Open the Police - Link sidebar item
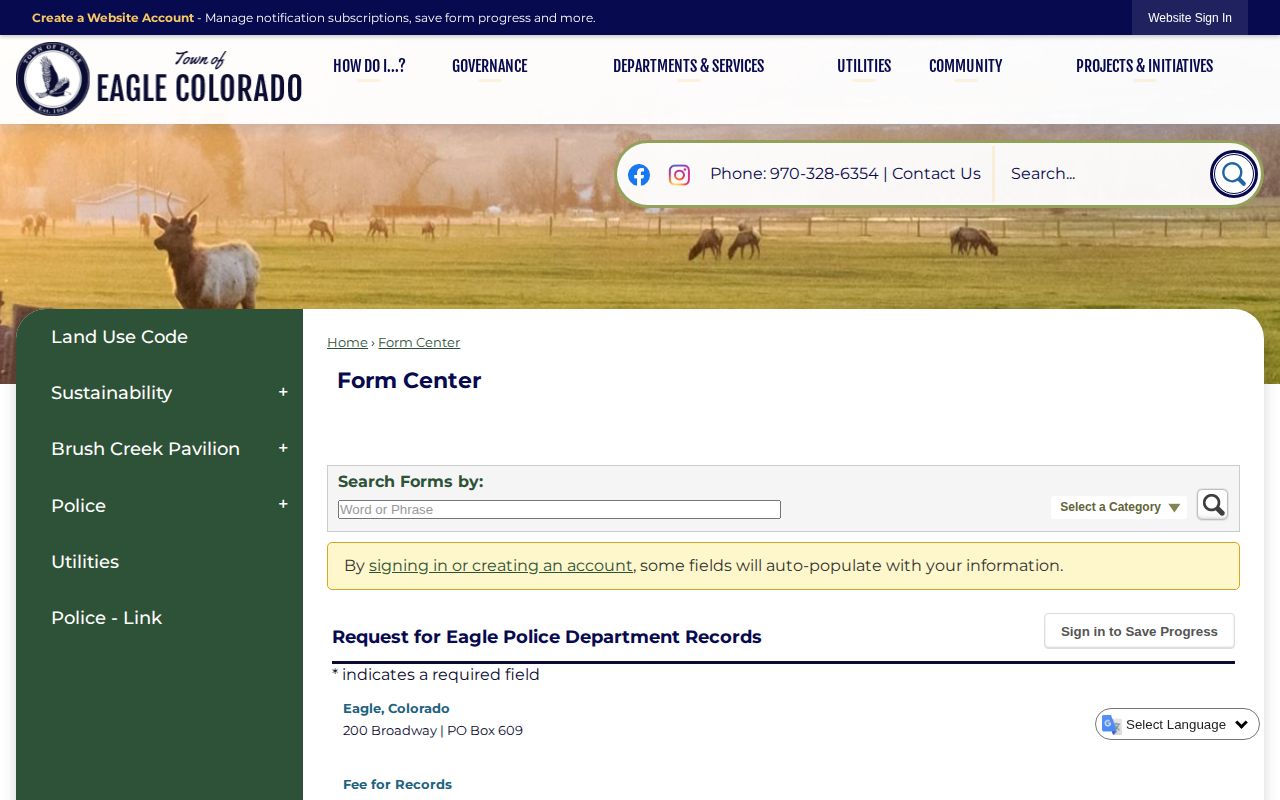The height and width of the screenshot is (800, 1280). click(x=106, y=618)
